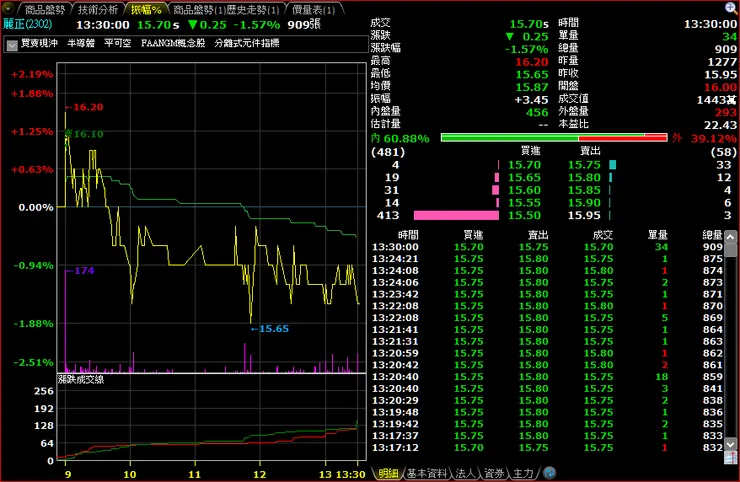The width and height of the screenshot is (740, 482).
Task: Select the 13:19:48 trade row
Action: (547, 412)
